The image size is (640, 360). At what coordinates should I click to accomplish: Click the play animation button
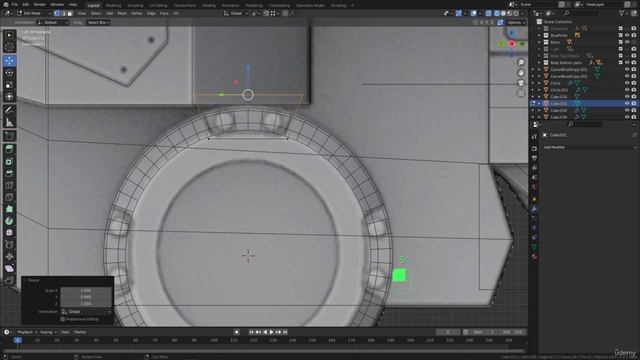pos(272,332)
